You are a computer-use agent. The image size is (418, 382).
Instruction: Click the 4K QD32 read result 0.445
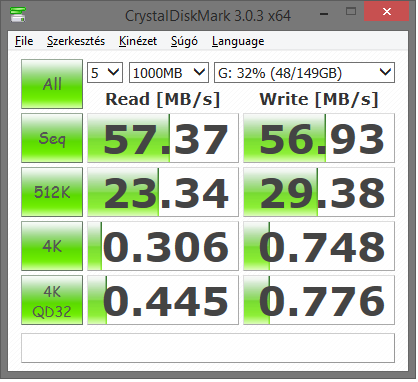pos(163,300)
